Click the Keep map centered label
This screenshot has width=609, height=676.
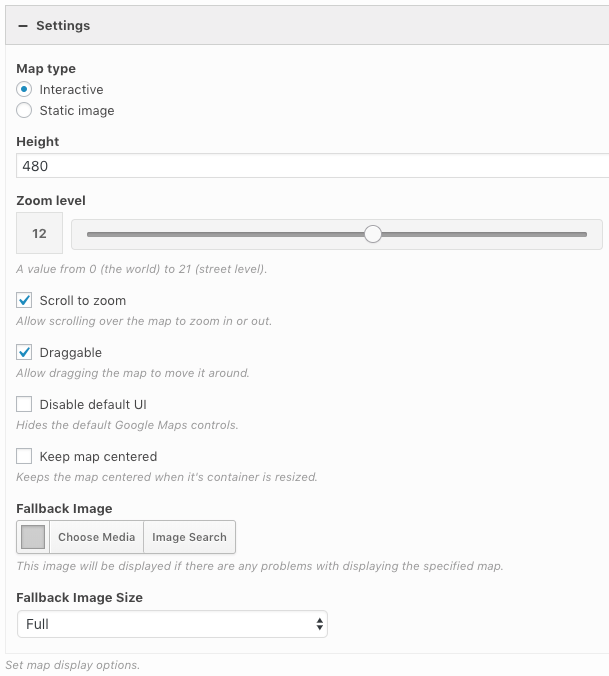(x=98, y=456)
